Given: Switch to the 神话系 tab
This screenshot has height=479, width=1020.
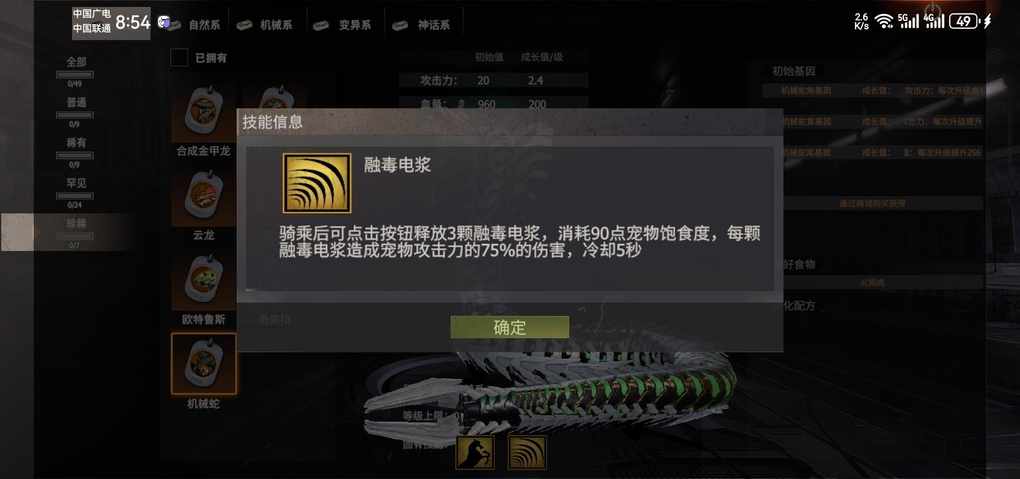Looking at the screenshot, I should click(422, 25).
